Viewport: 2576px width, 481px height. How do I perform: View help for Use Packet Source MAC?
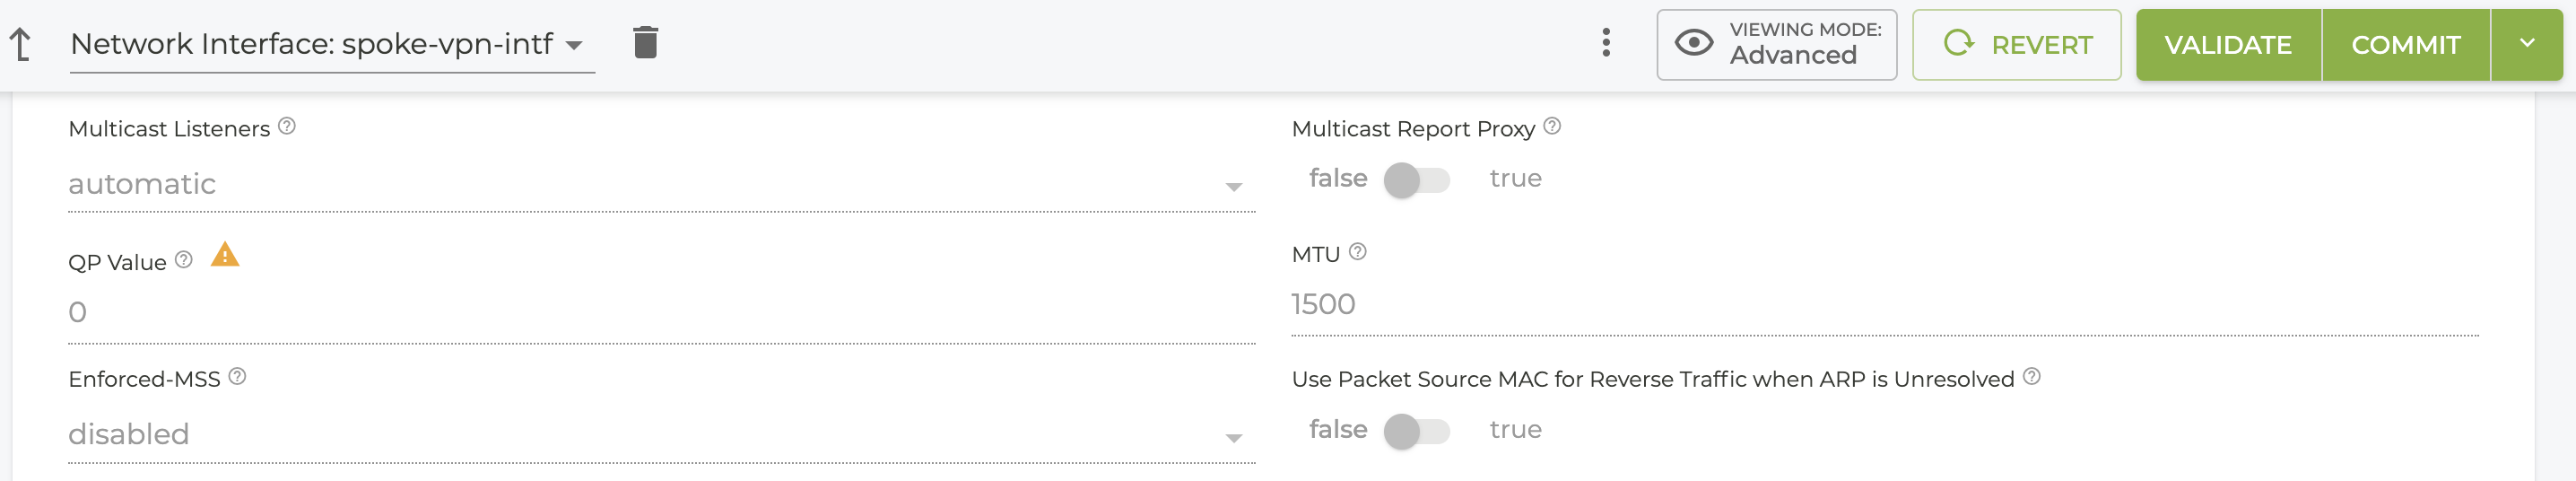click(x=2032, y=377)
